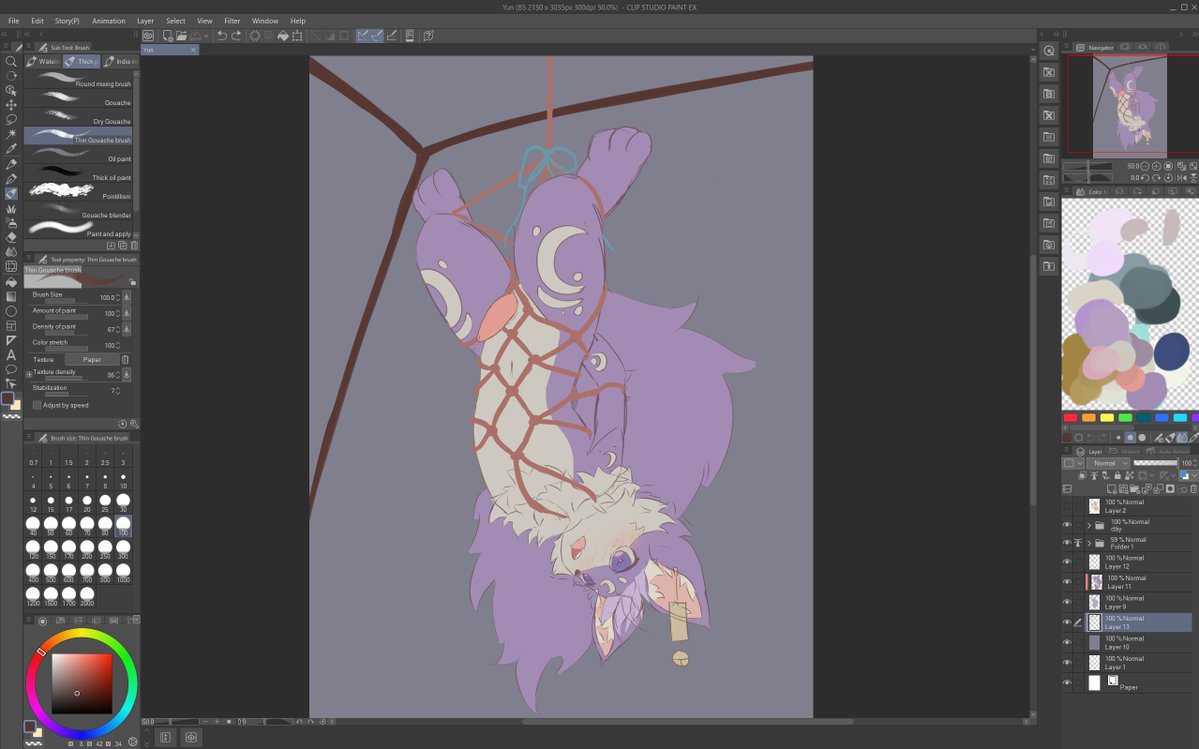Open the Animation menu
The image size is (1199, 749).
pos(109,21)
